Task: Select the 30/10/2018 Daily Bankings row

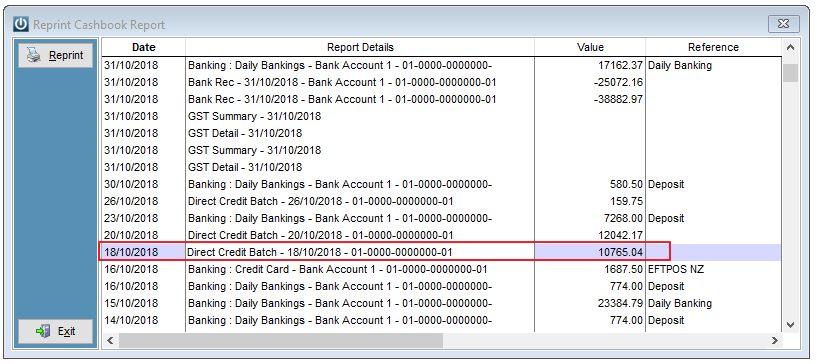Action: click(x=441, y=184)
